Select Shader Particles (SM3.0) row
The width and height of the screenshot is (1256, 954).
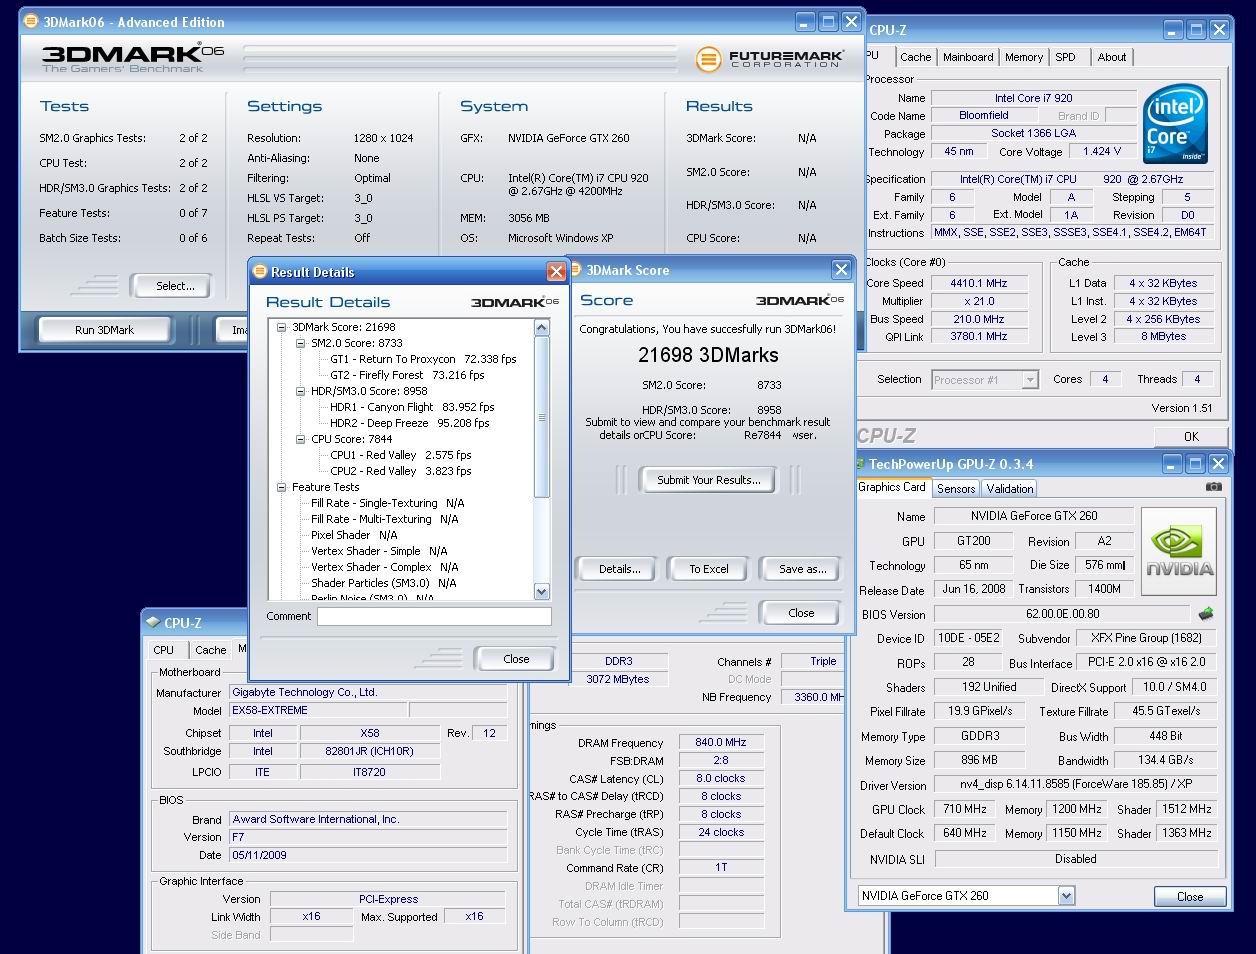point(383,583)
